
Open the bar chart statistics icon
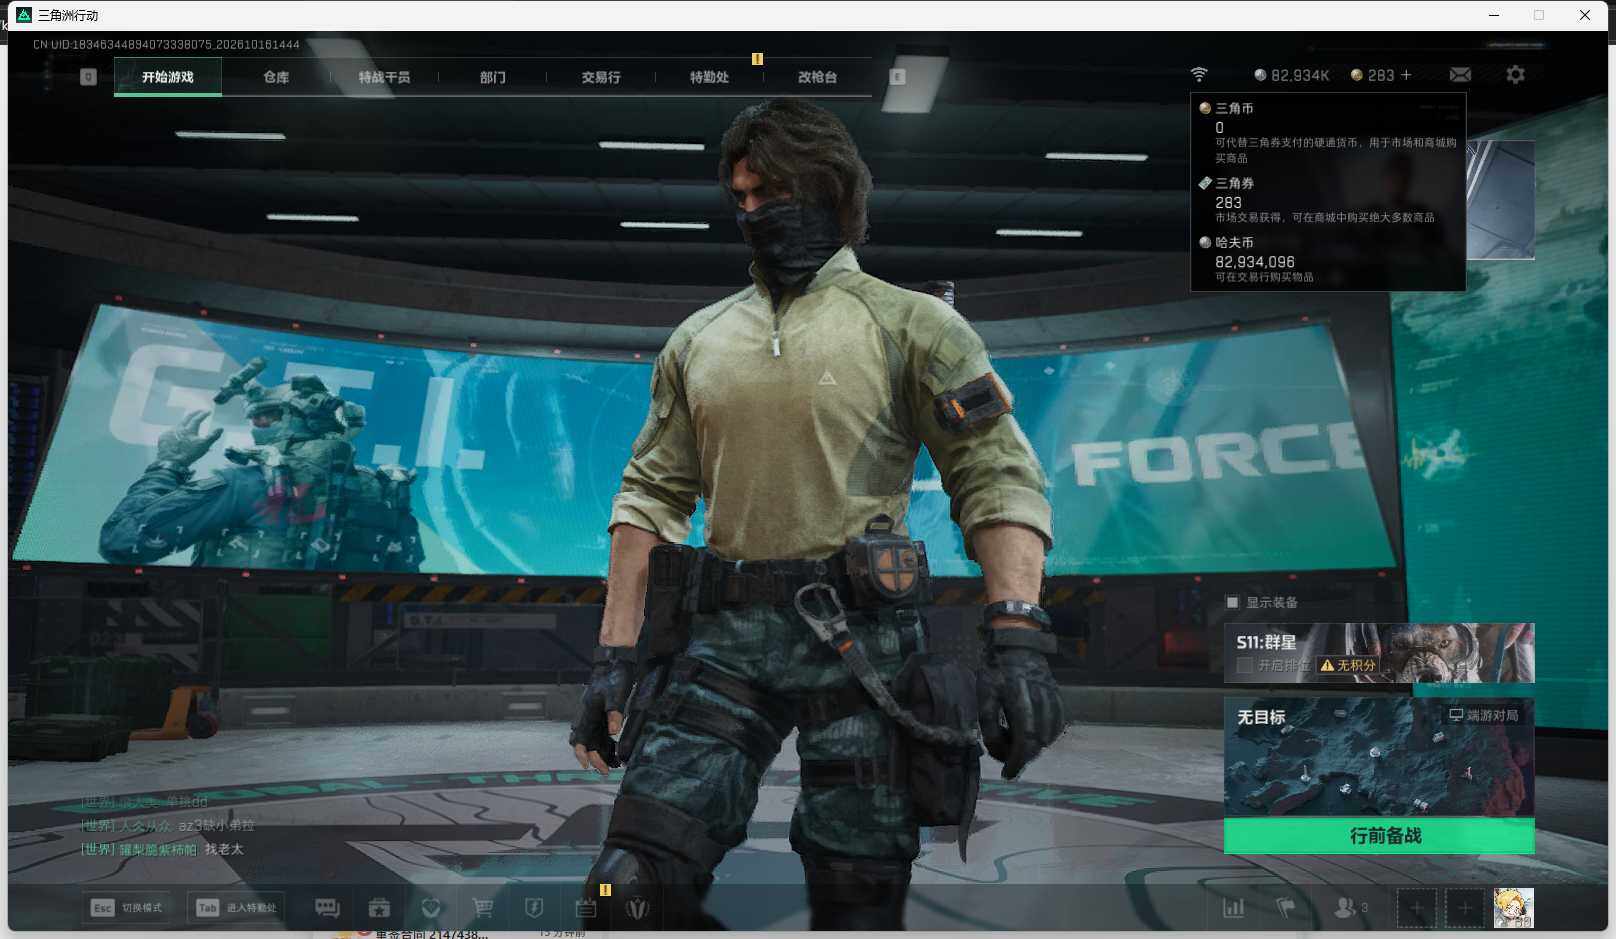coord(1234,908)
